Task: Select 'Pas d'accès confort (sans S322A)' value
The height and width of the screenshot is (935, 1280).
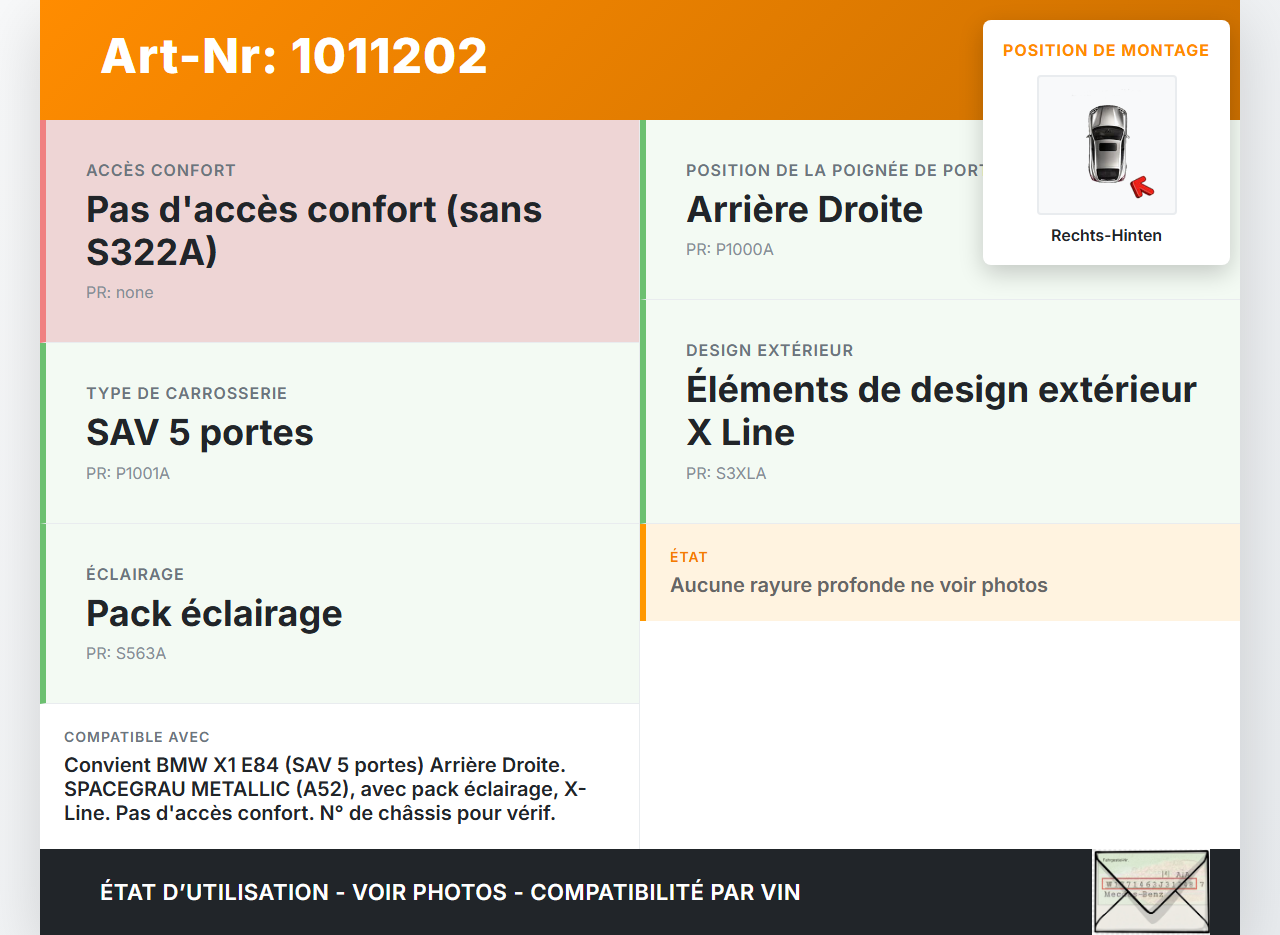Action: [314, 230]
